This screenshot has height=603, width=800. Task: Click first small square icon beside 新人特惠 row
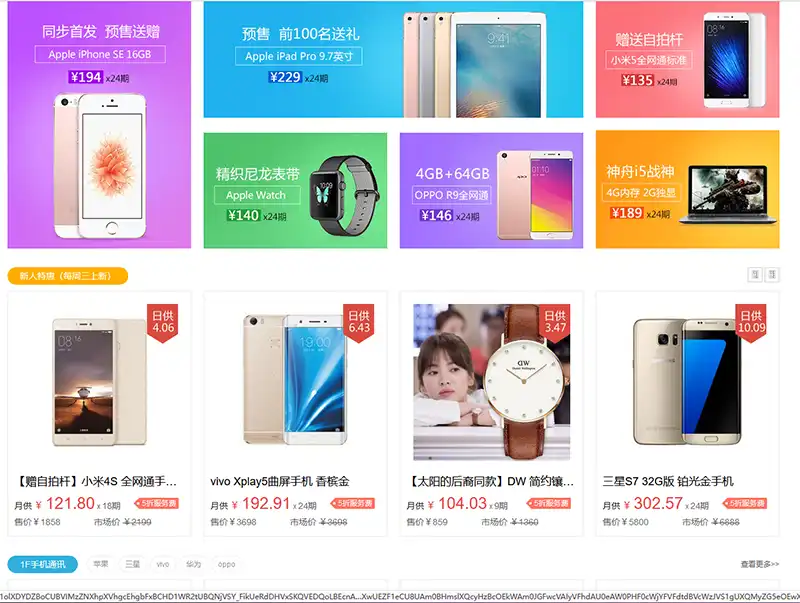[x=755, y=274]
